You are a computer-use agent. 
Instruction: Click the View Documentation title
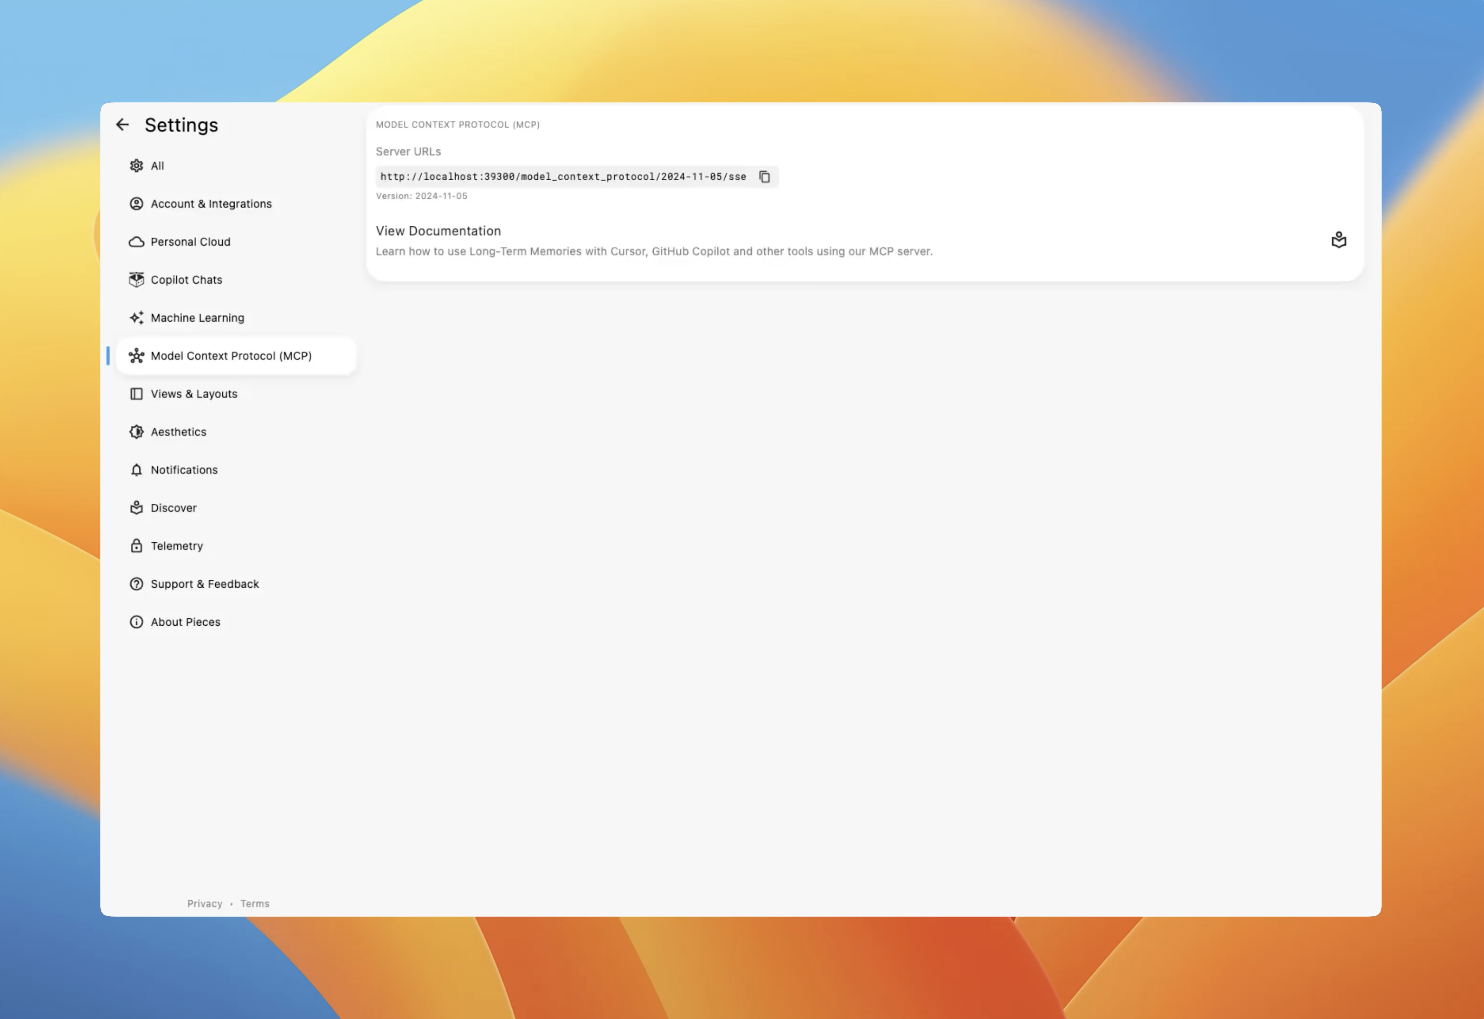(438, 231)
